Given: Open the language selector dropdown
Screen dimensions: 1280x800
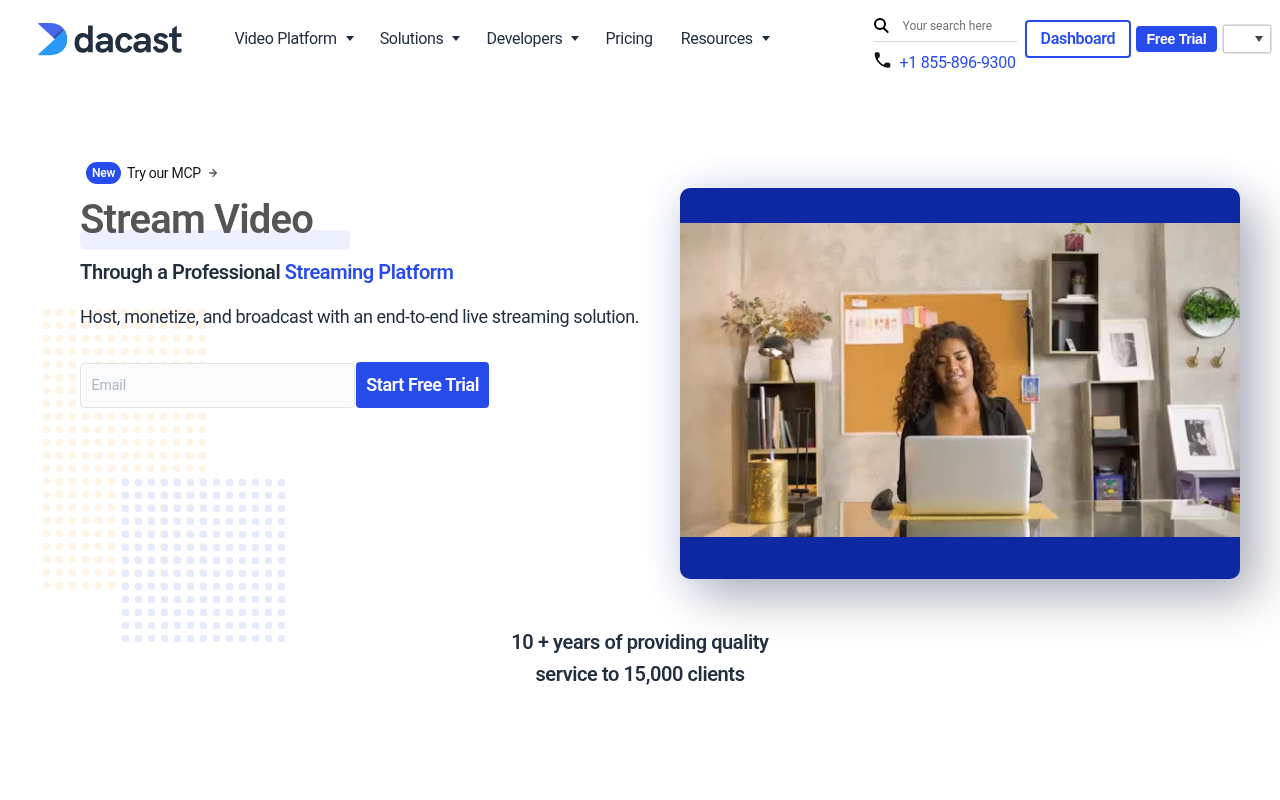Looking at the screenshot, I should click(1247, 39).
